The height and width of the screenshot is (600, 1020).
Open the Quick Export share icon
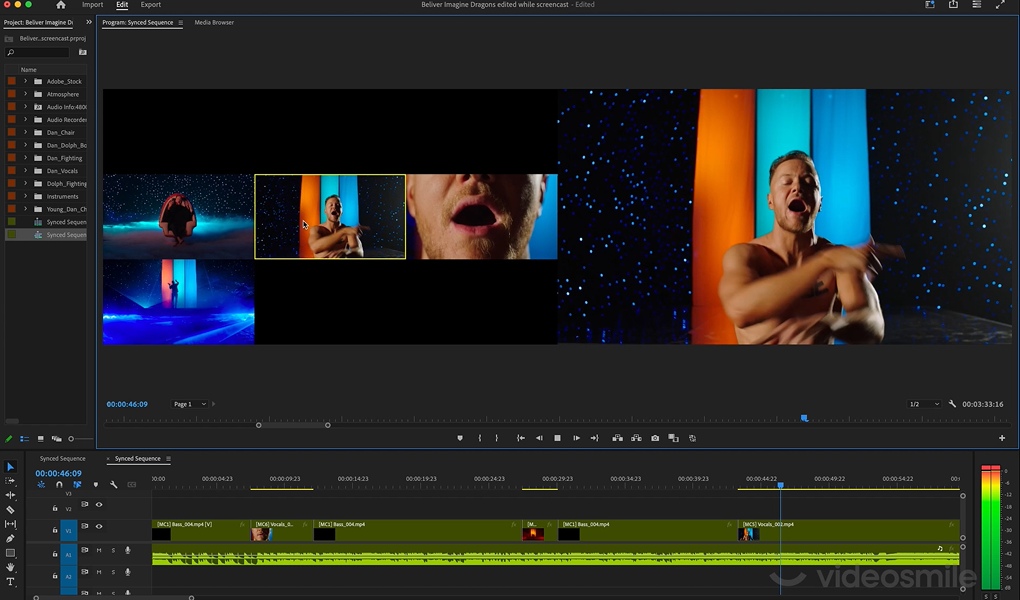[953, 5]
